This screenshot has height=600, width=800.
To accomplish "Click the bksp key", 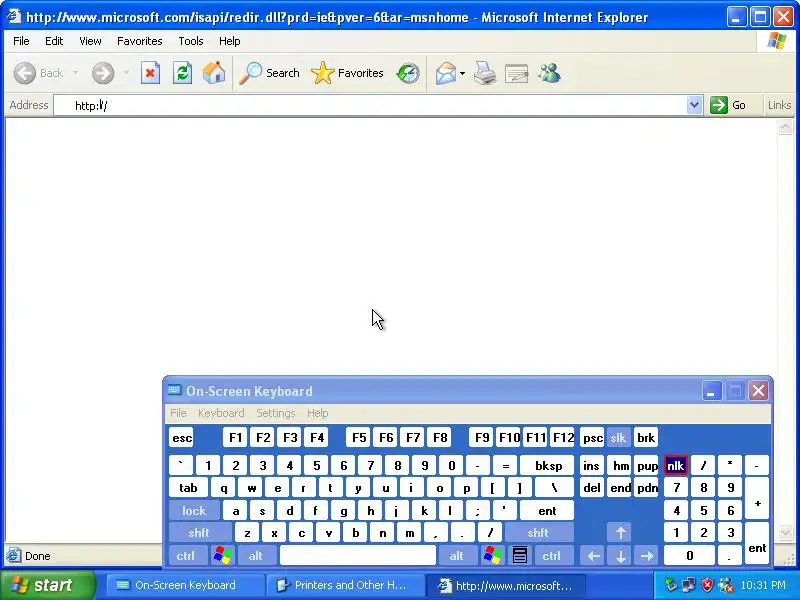I will (x=548, y=465).
